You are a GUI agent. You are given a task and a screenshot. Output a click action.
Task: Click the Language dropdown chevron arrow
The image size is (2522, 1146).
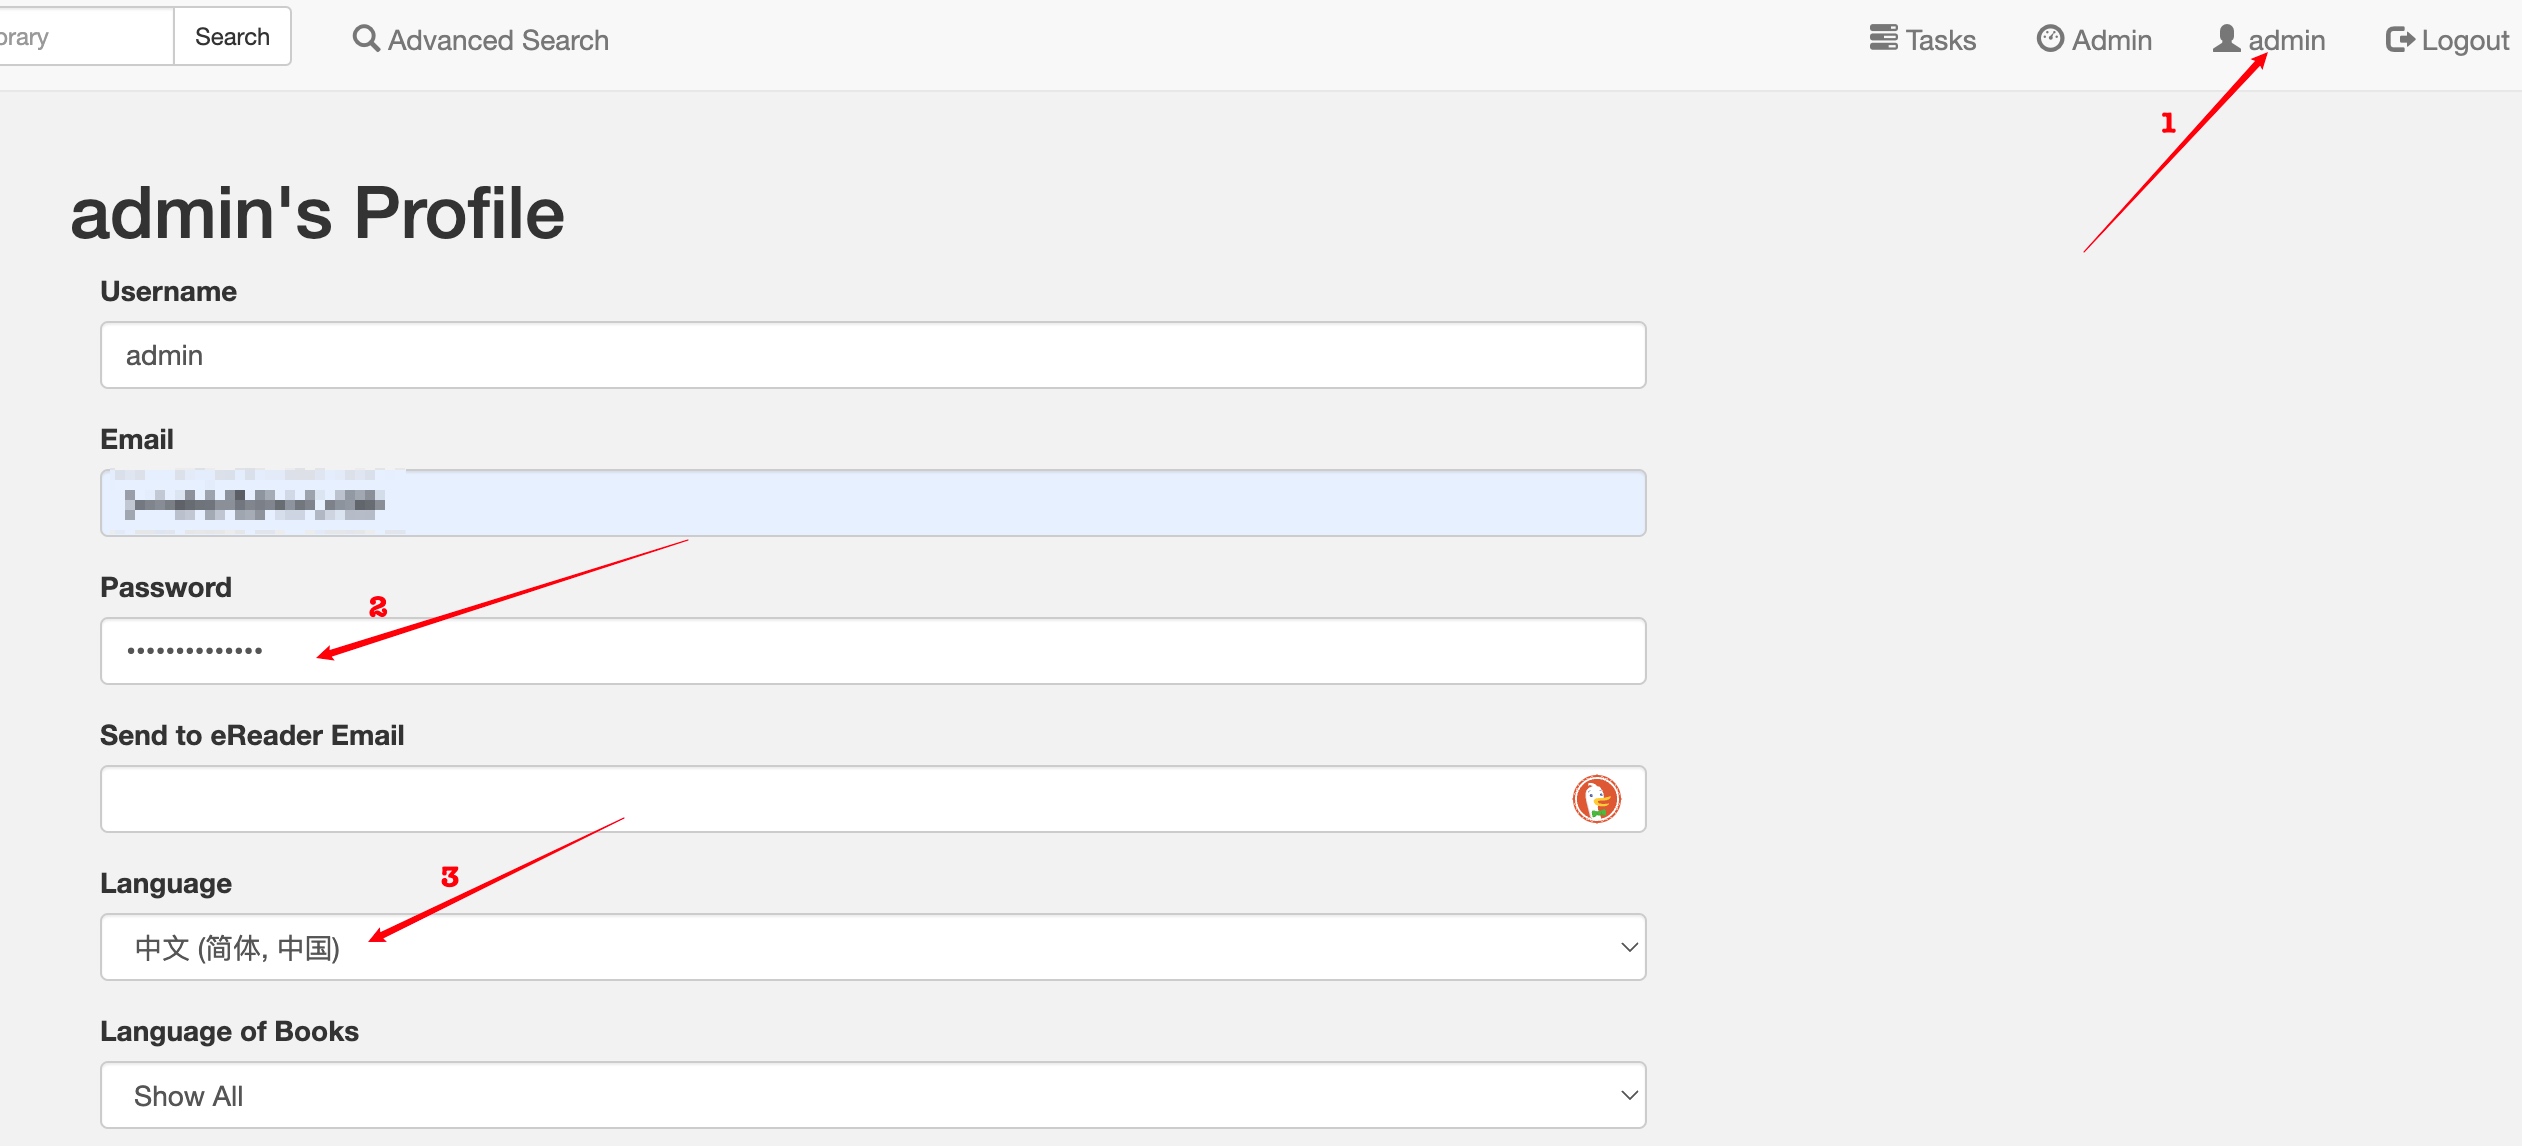tap(1629, 947)
